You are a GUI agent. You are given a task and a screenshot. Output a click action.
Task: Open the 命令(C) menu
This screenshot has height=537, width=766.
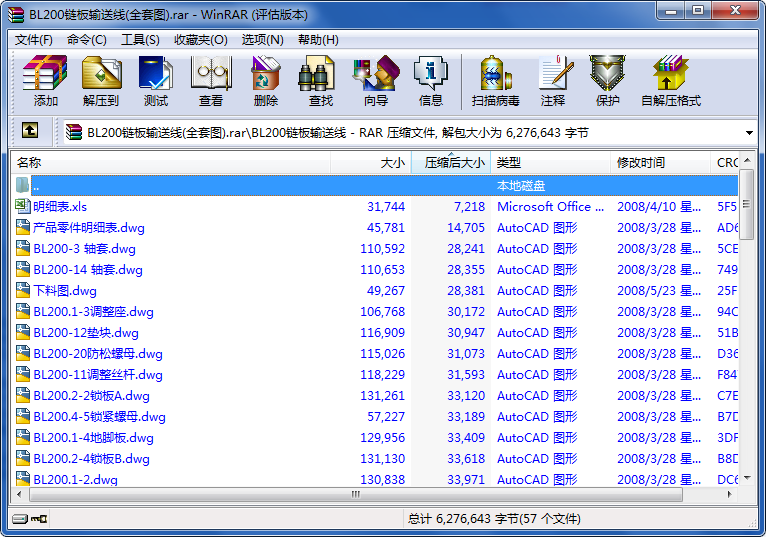[86, 40]
